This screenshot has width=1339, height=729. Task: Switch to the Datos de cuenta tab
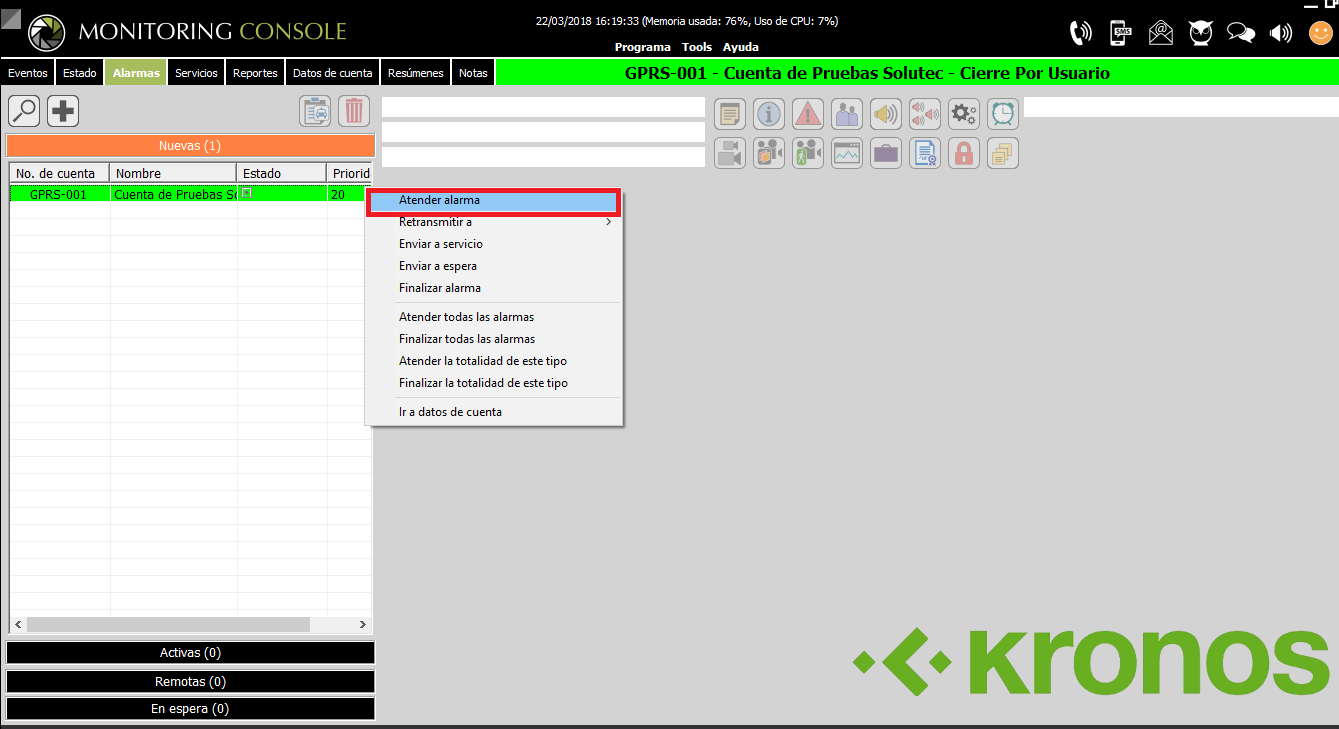pos(333,73)
